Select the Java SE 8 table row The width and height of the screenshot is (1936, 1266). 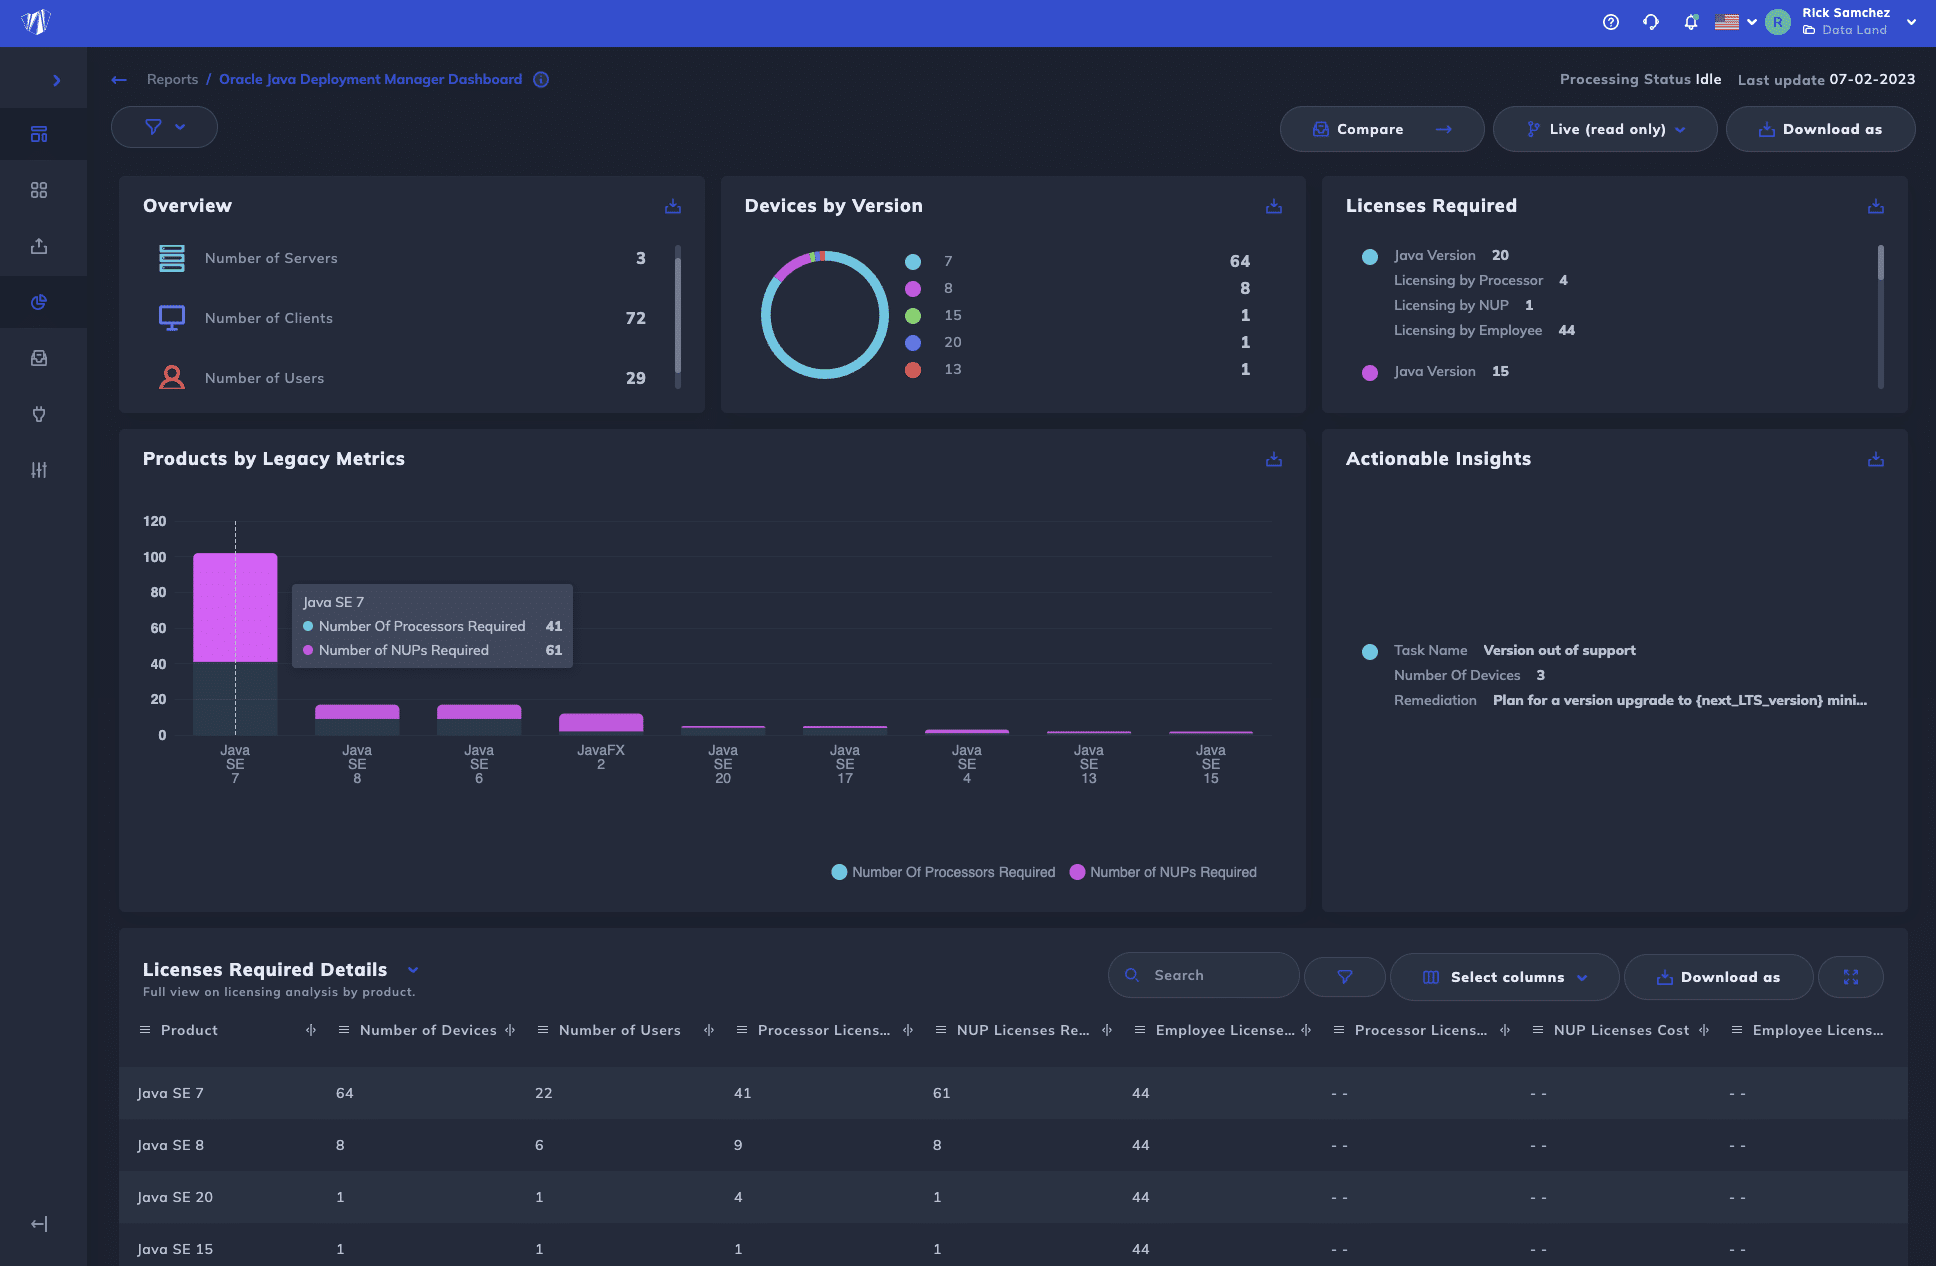pos(1013,1145)
